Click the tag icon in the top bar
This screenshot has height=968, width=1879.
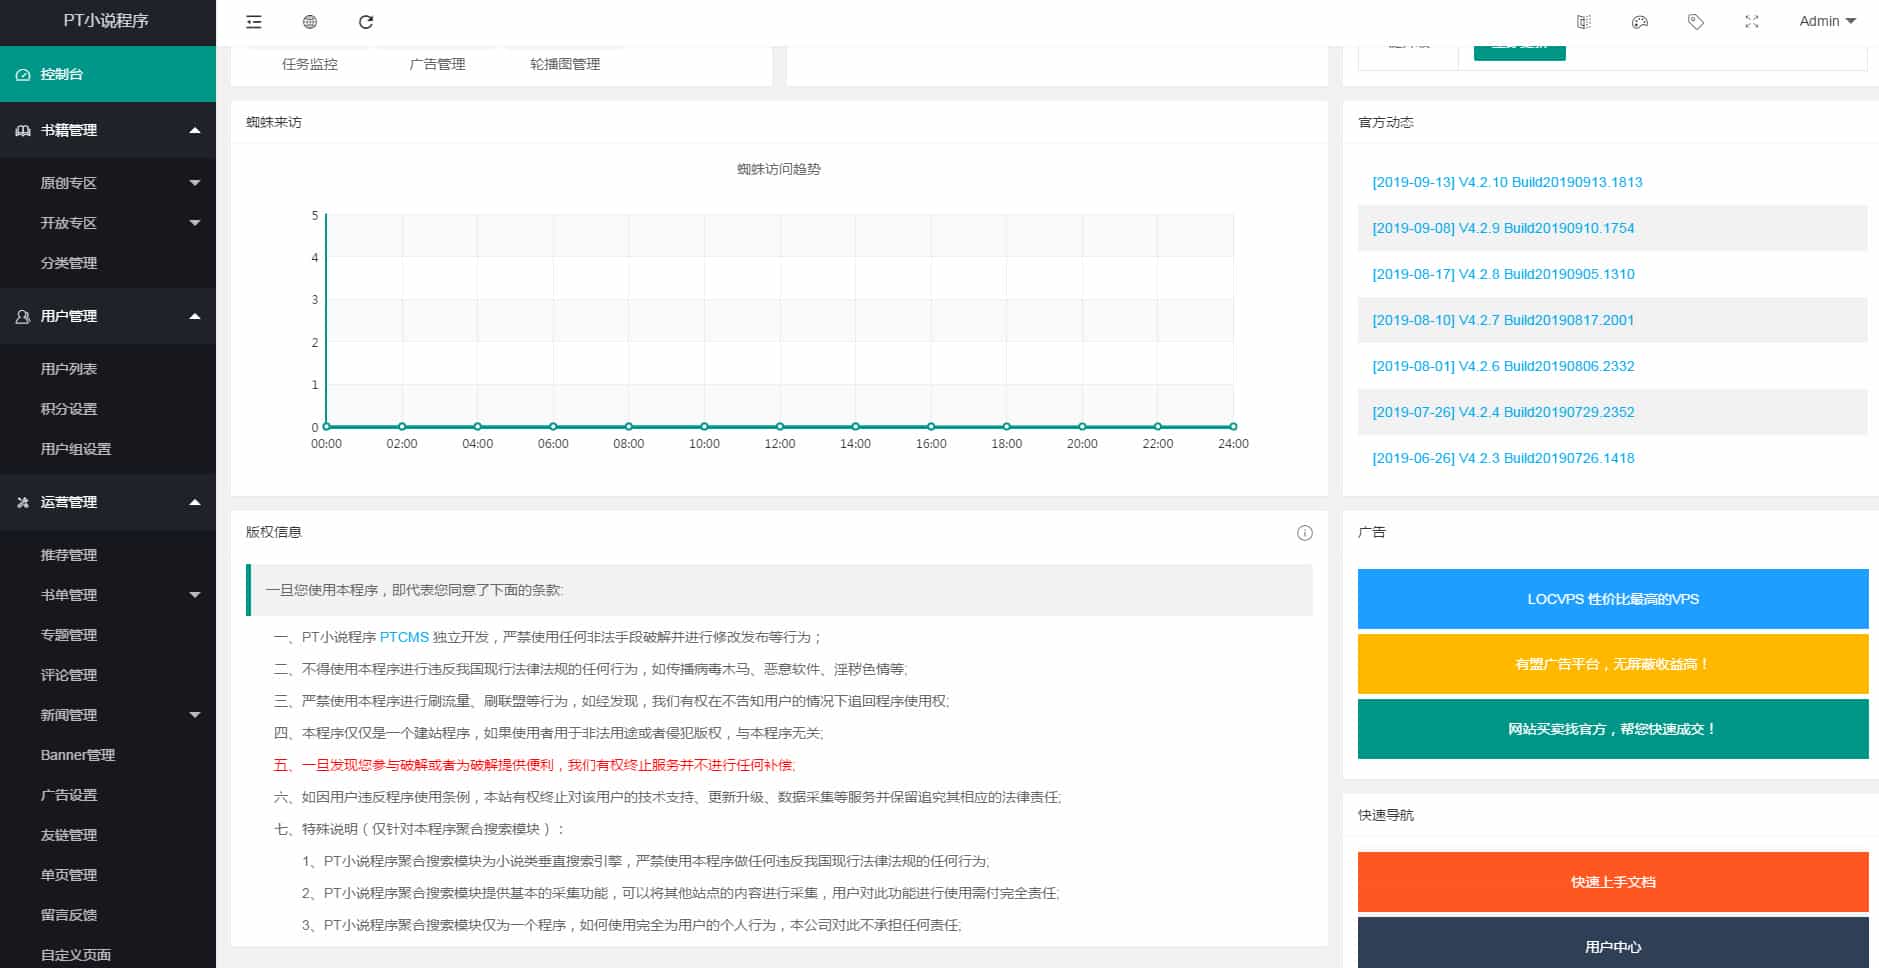[1695, 22]
